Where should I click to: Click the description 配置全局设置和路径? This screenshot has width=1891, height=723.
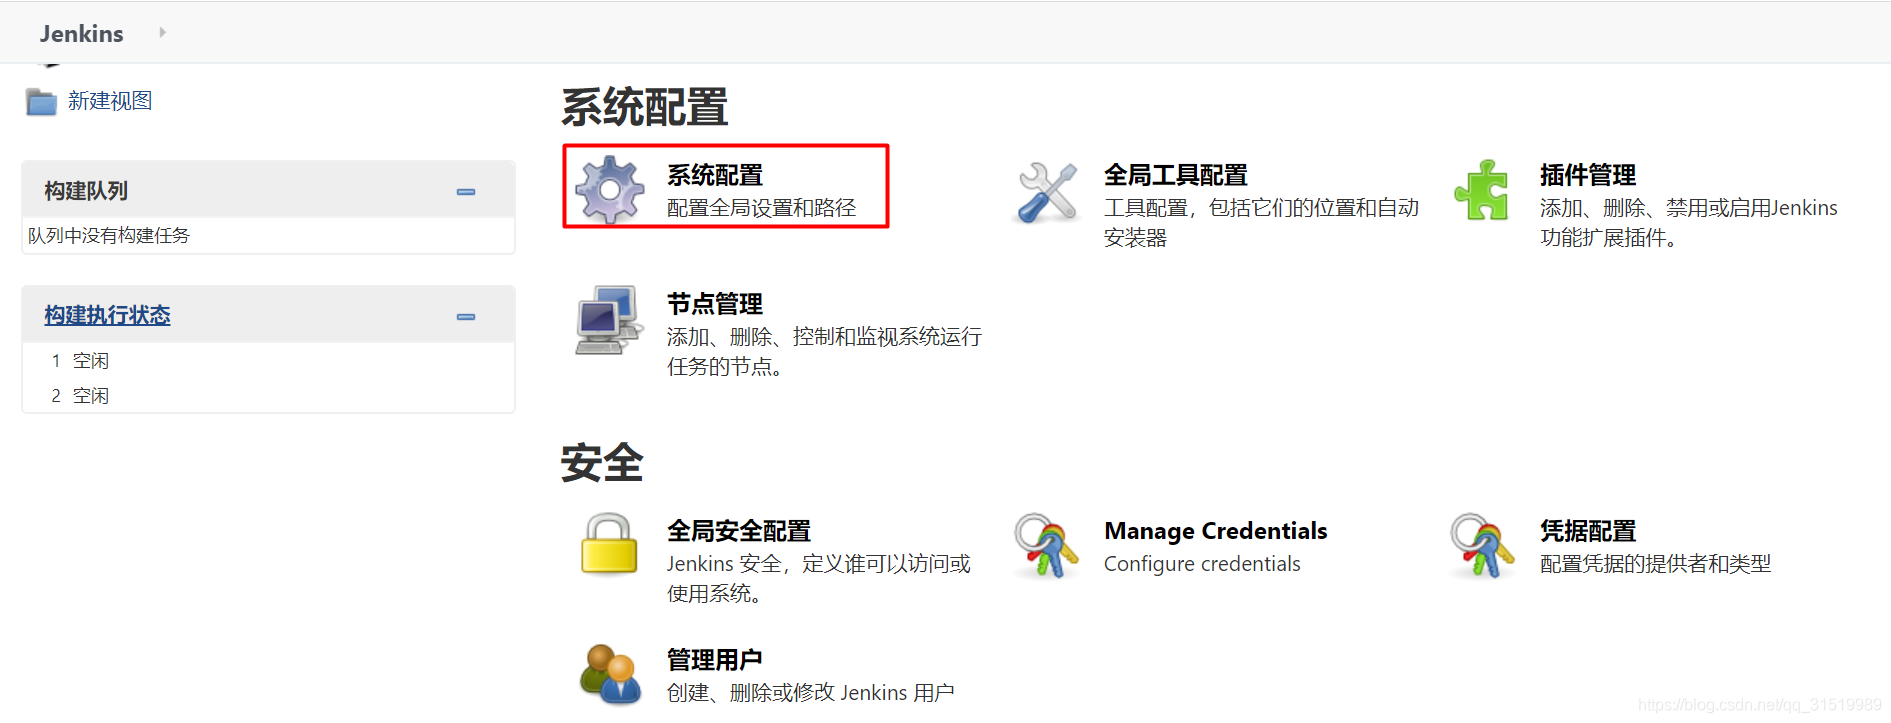click(x=762, y=207)
